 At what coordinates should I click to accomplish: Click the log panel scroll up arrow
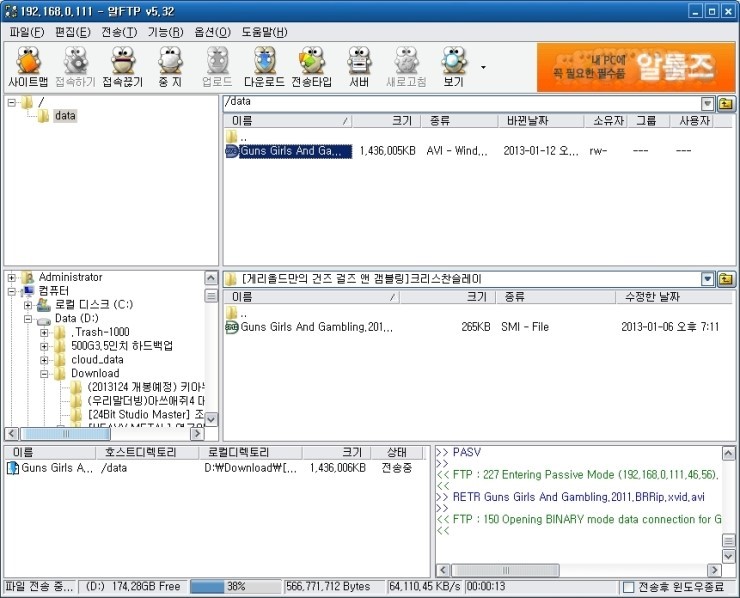click(728, 454)
